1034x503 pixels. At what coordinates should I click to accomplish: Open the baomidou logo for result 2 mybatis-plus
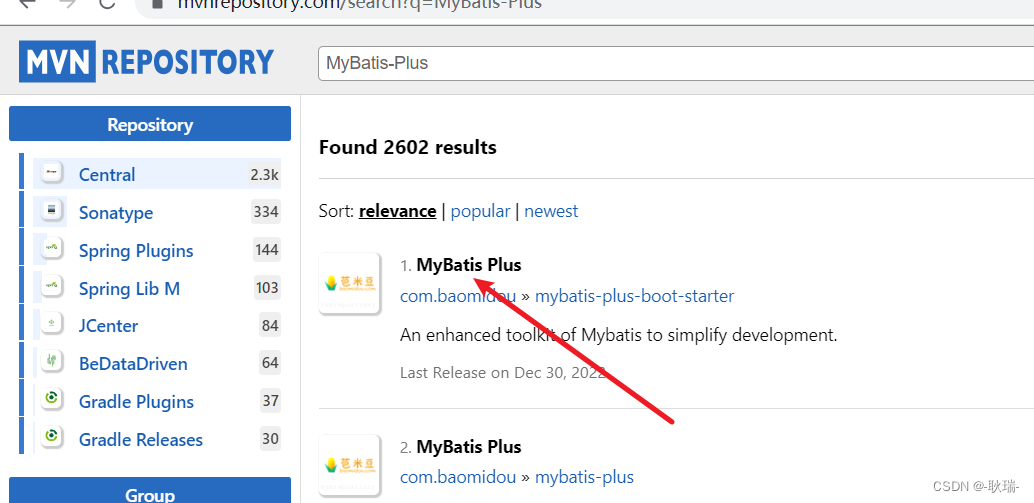point(350,465)
